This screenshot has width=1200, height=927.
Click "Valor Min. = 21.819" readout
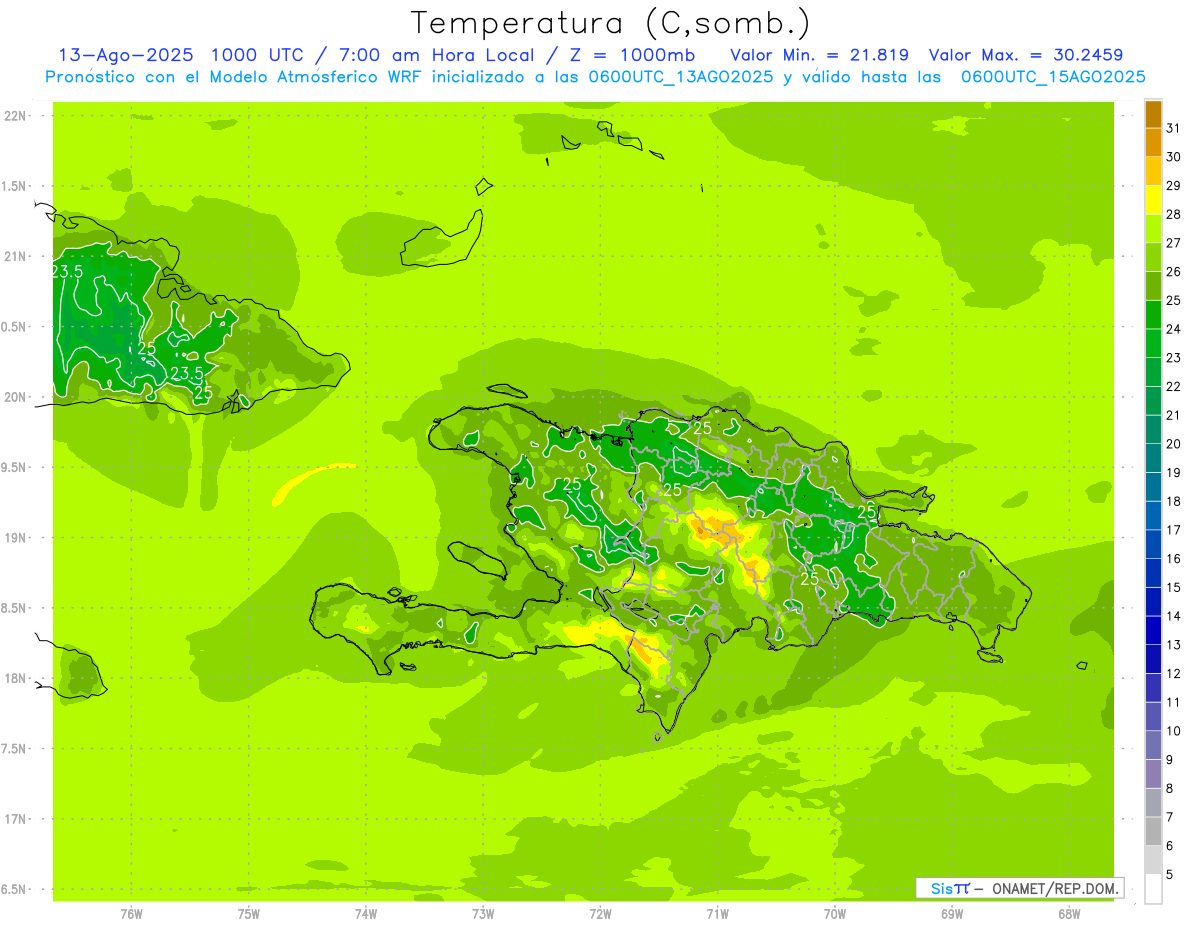820,55
